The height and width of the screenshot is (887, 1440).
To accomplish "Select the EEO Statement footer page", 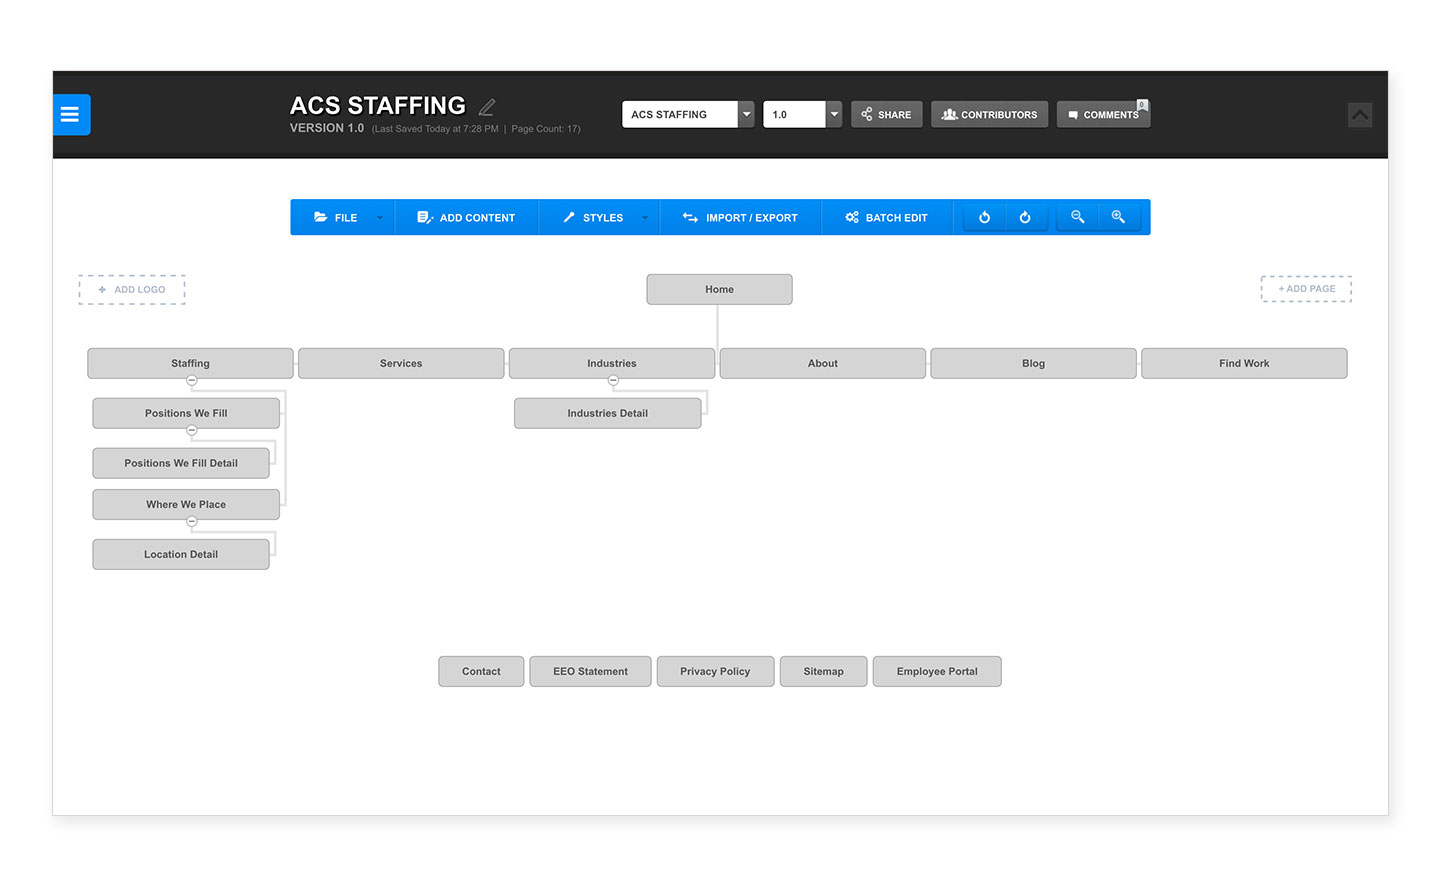I will [591, 672].
